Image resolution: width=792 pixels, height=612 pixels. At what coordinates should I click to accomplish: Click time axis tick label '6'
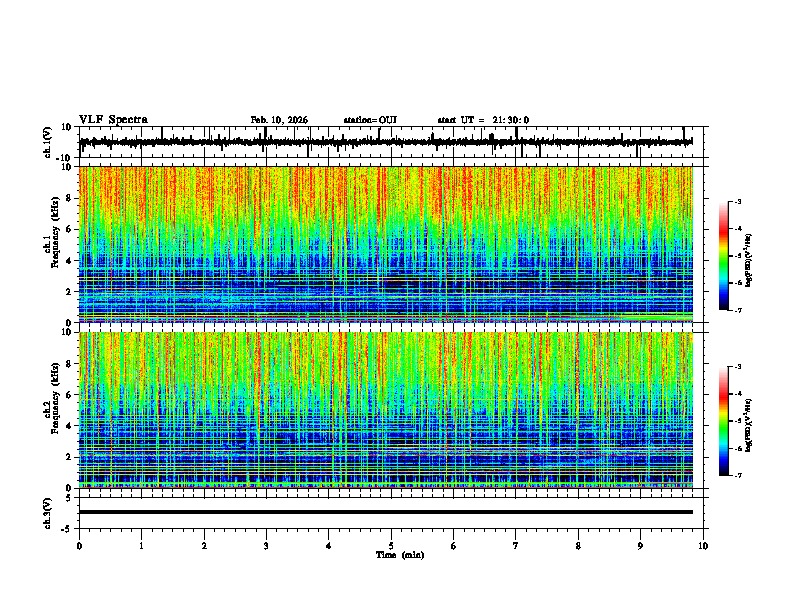coord(454,546)
